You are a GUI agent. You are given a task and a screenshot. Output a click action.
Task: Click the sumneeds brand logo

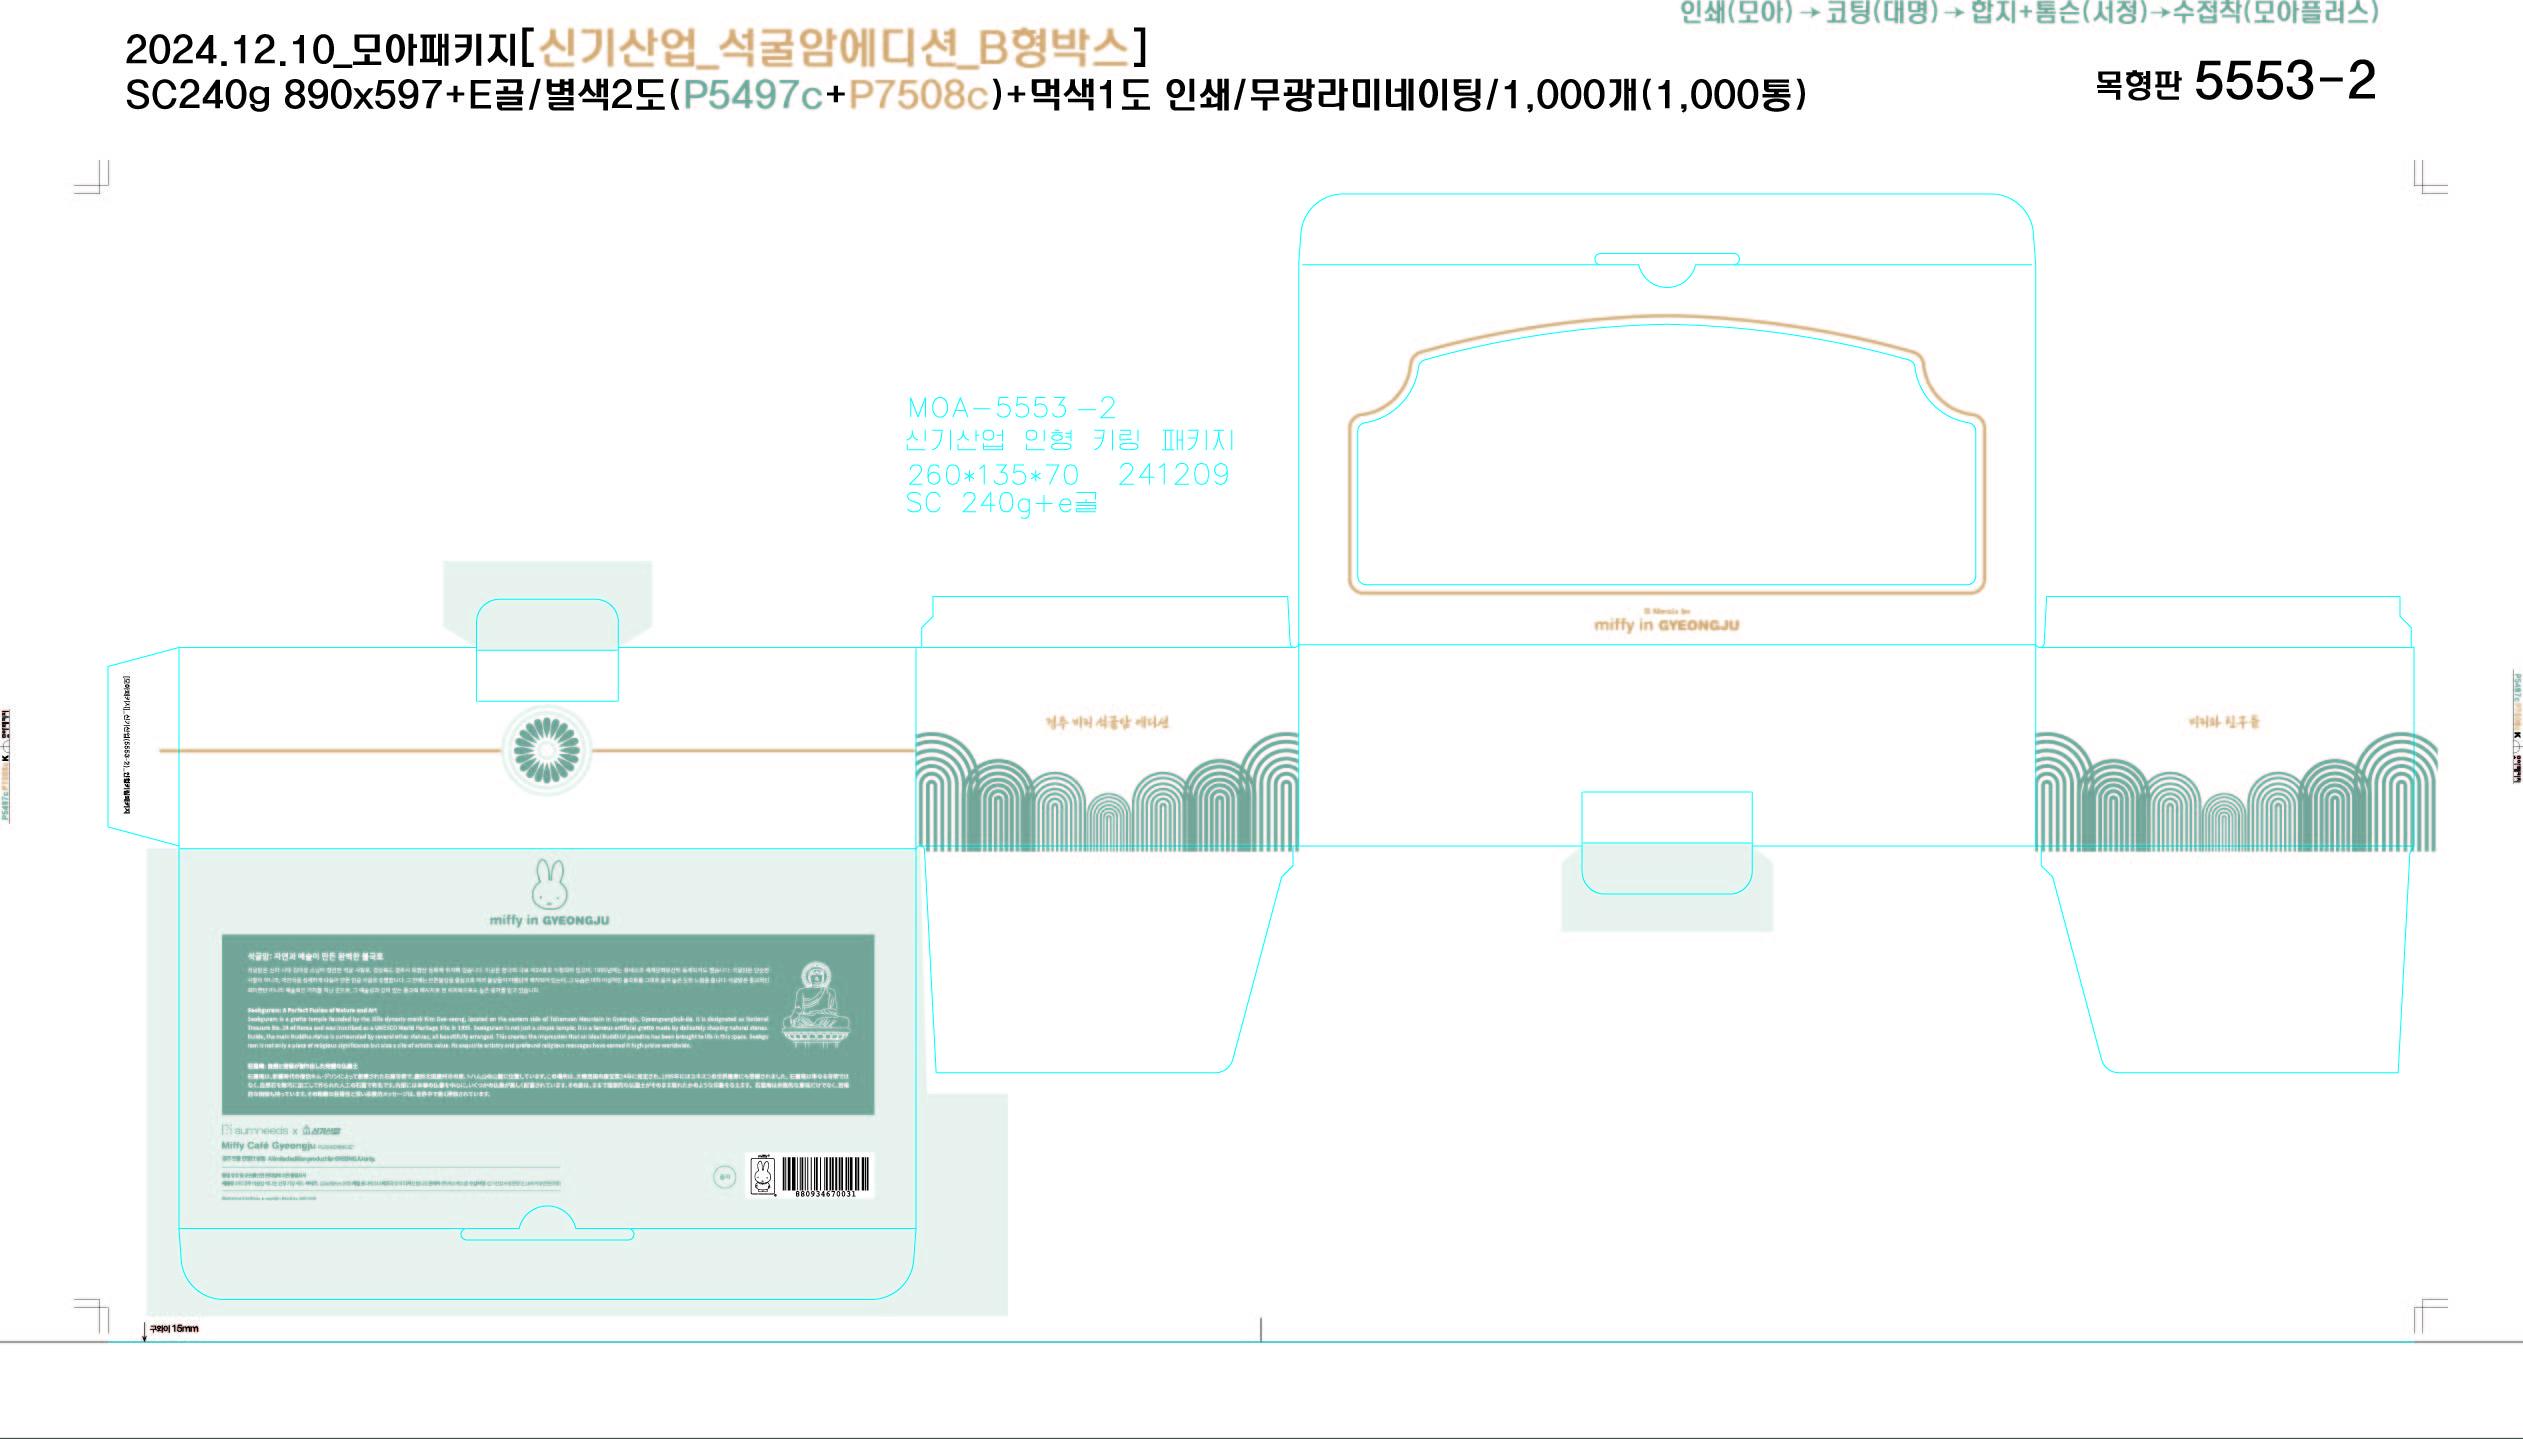pyautogui.click(x=253, y=1130)
